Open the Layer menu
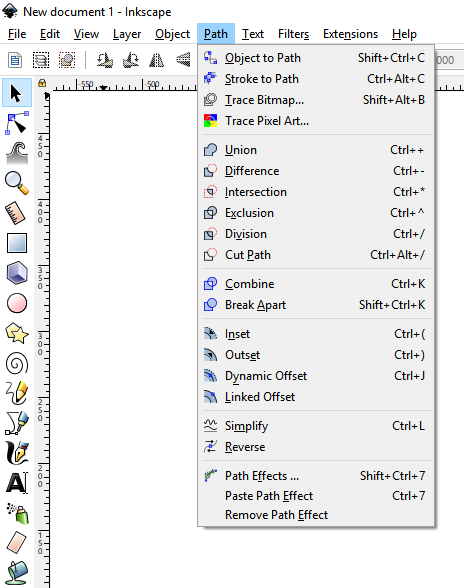This screenshot has width=464, height=588. 127,34
